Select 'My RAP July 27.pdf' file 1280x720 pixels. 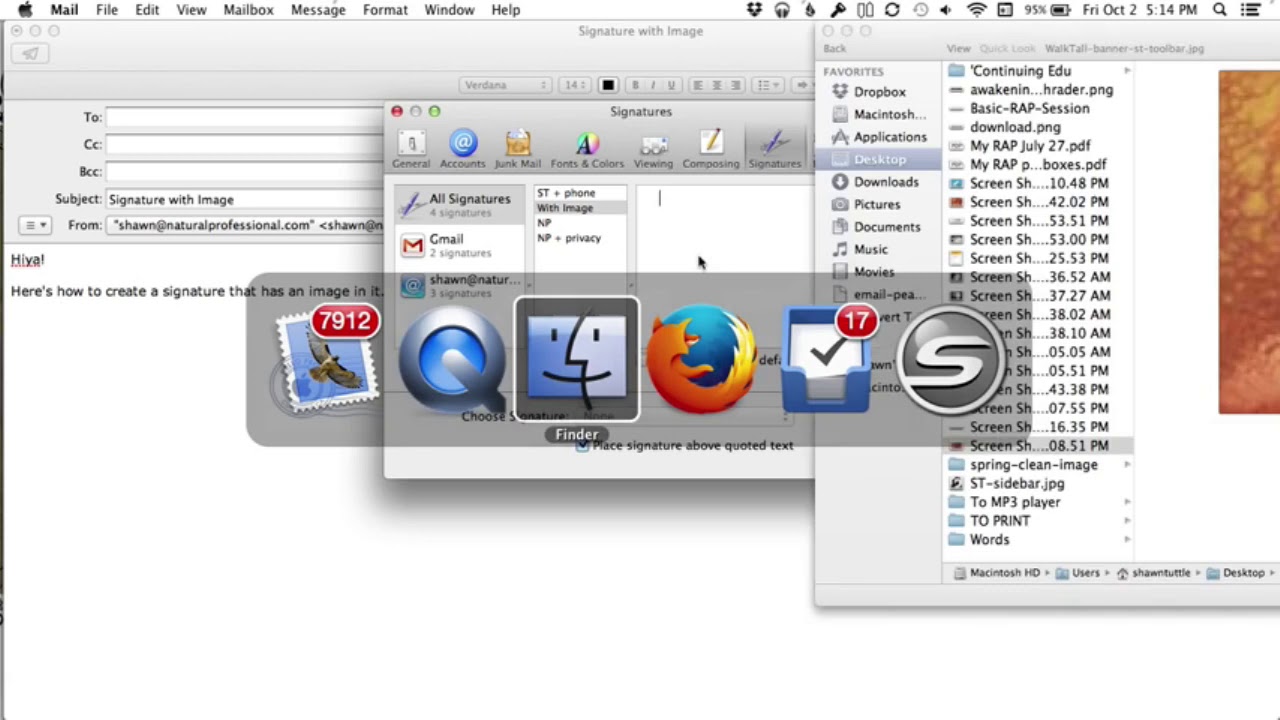point(1030,146)
